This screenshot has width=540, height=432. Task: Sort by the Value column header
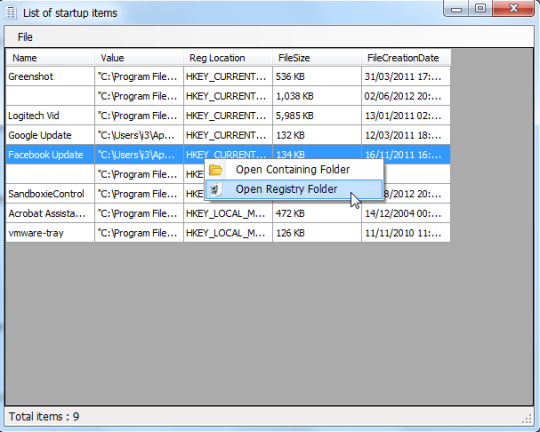click(x=139, y=58)
